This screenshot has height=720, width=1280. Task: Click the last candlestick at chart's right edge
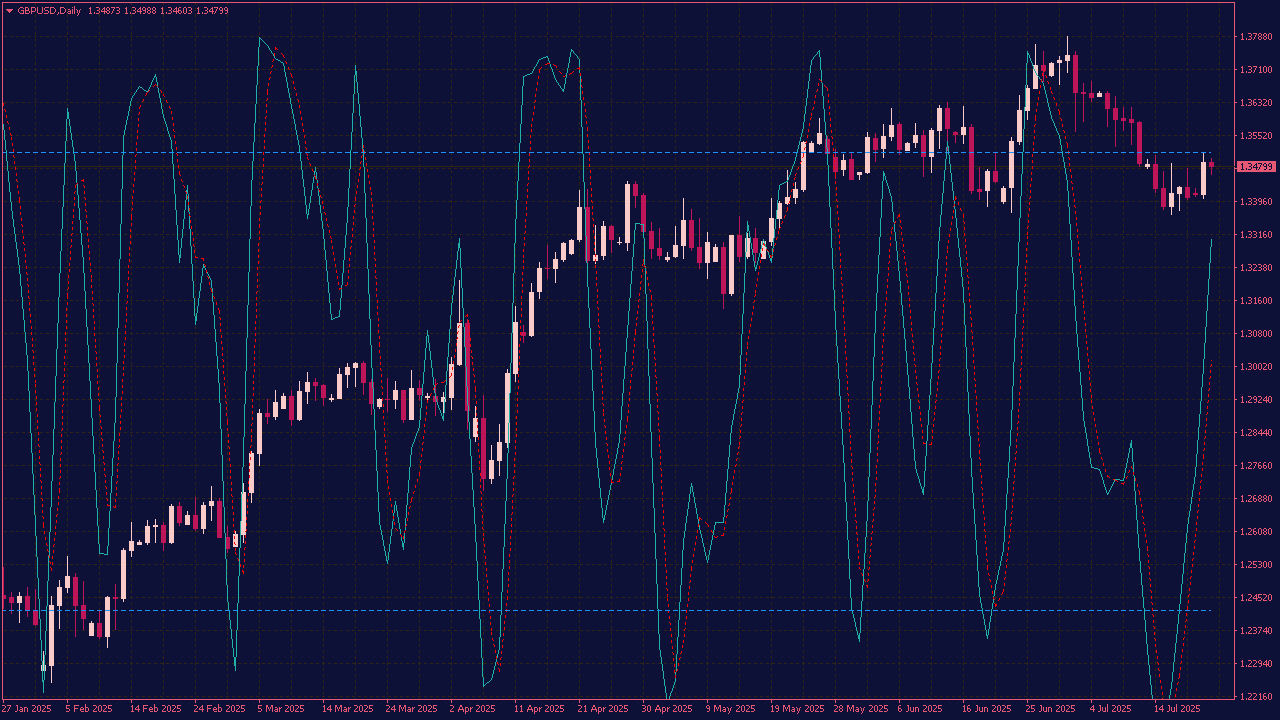click(x=1211, y=165)
